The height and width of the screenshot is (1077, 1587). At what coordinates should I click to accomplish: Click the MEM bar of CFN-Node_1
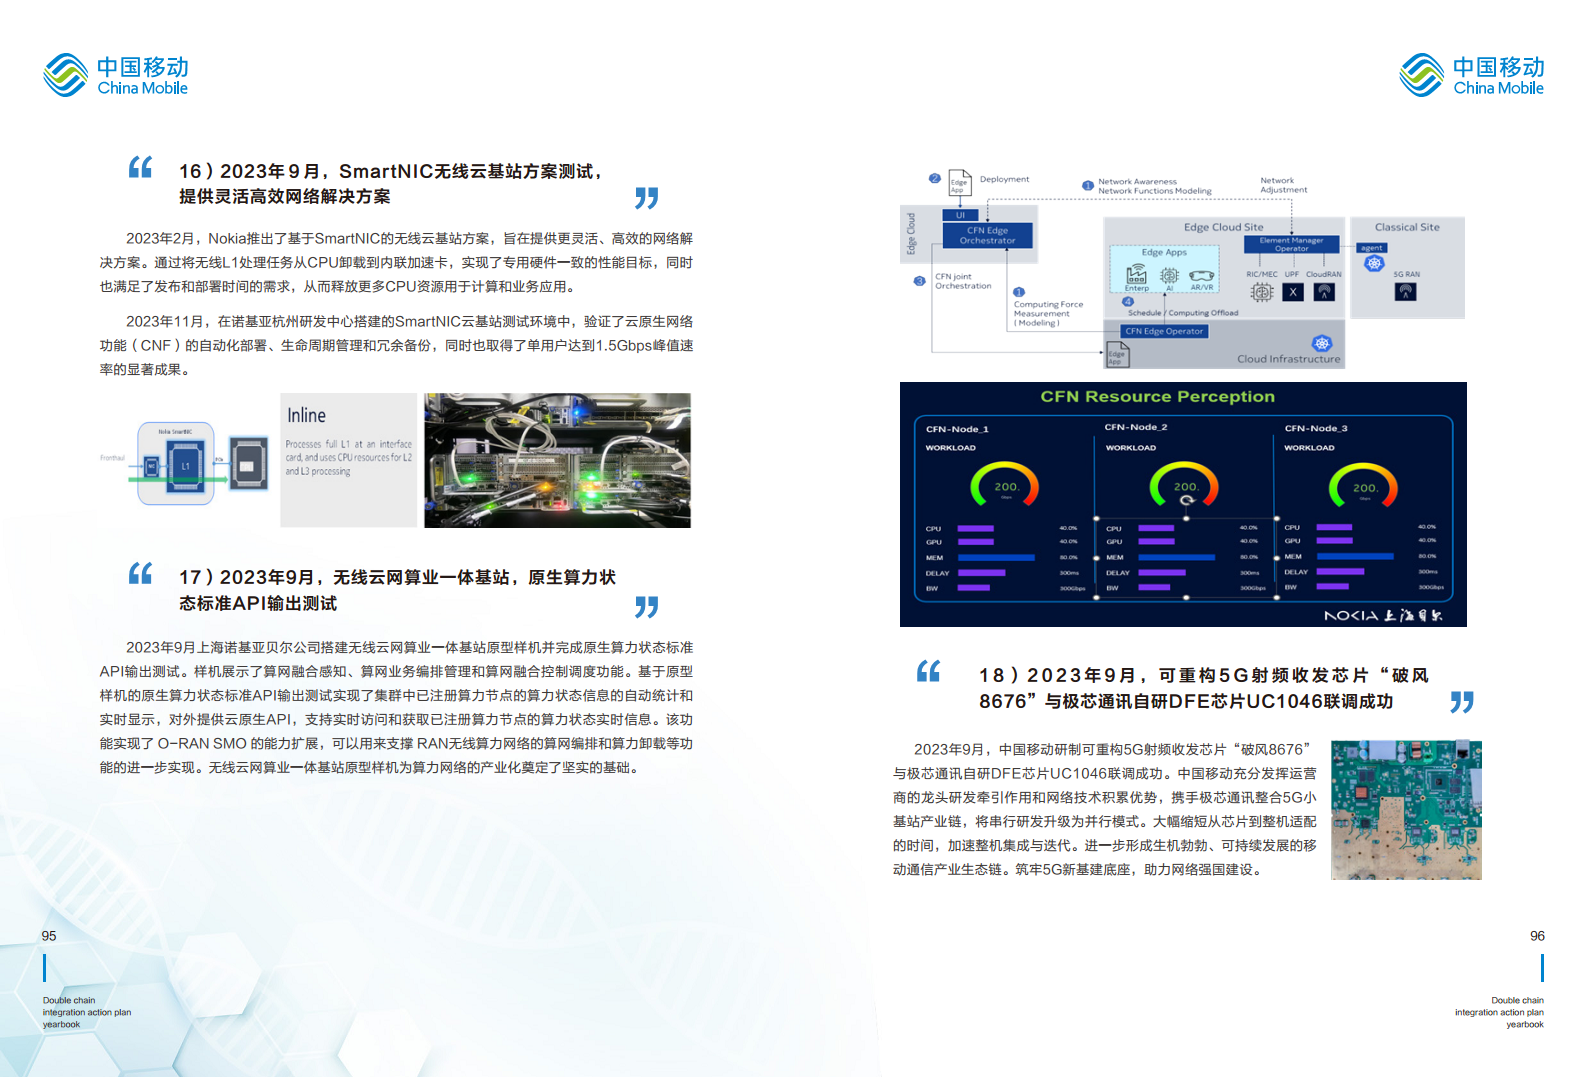pyautogui.click(x=996, y=557)
